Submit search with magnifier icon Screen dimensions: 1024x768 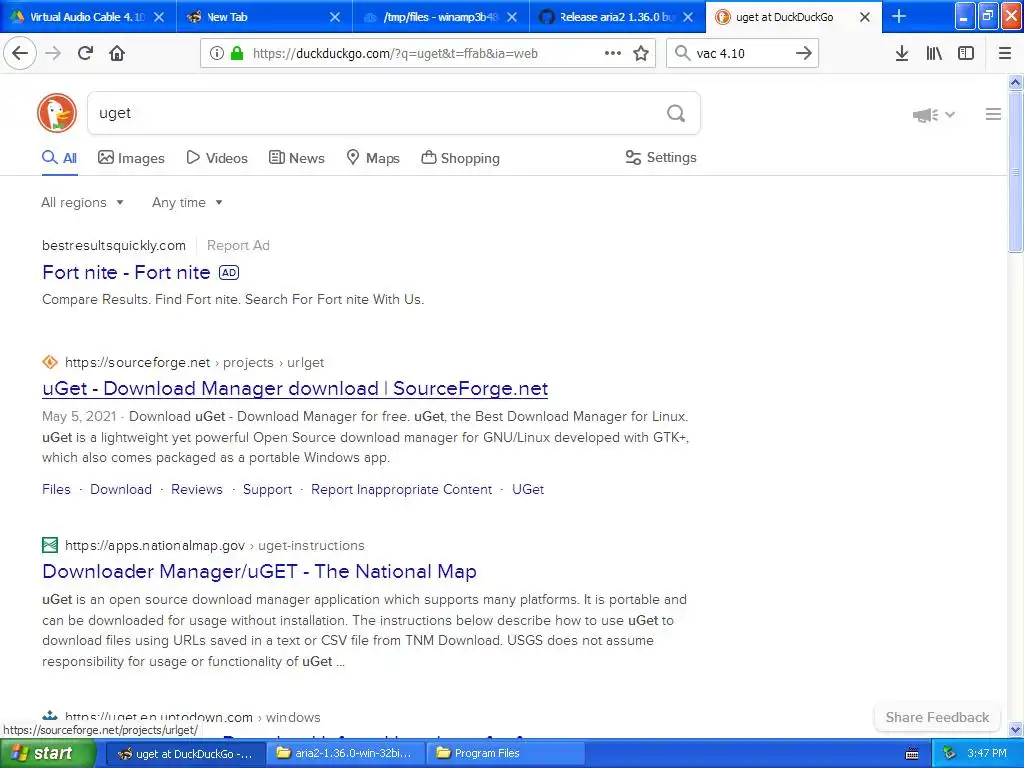pyautogui.click(x=676, y=113)
